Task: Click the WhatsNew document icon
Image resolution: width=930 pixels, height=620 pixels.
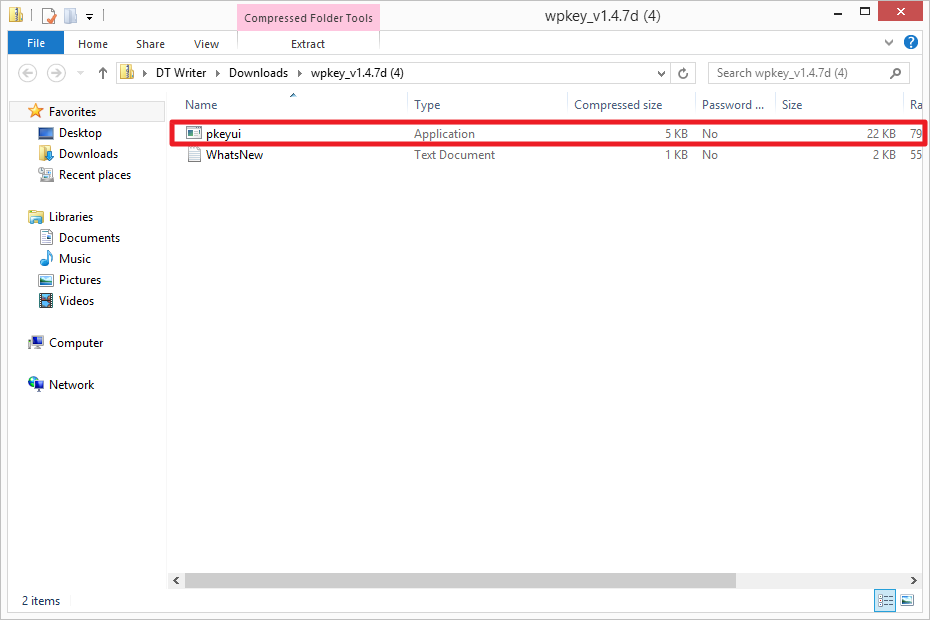Action: coord(194,155)
